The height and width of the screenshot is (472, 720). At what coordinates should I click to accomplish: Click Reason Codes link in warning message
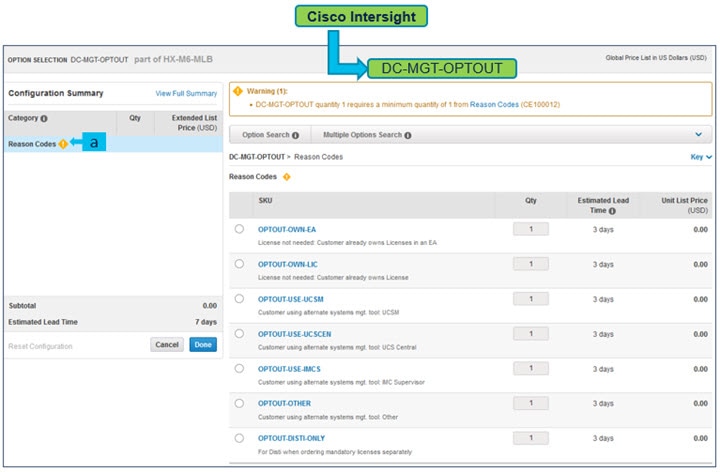point(494,105)
